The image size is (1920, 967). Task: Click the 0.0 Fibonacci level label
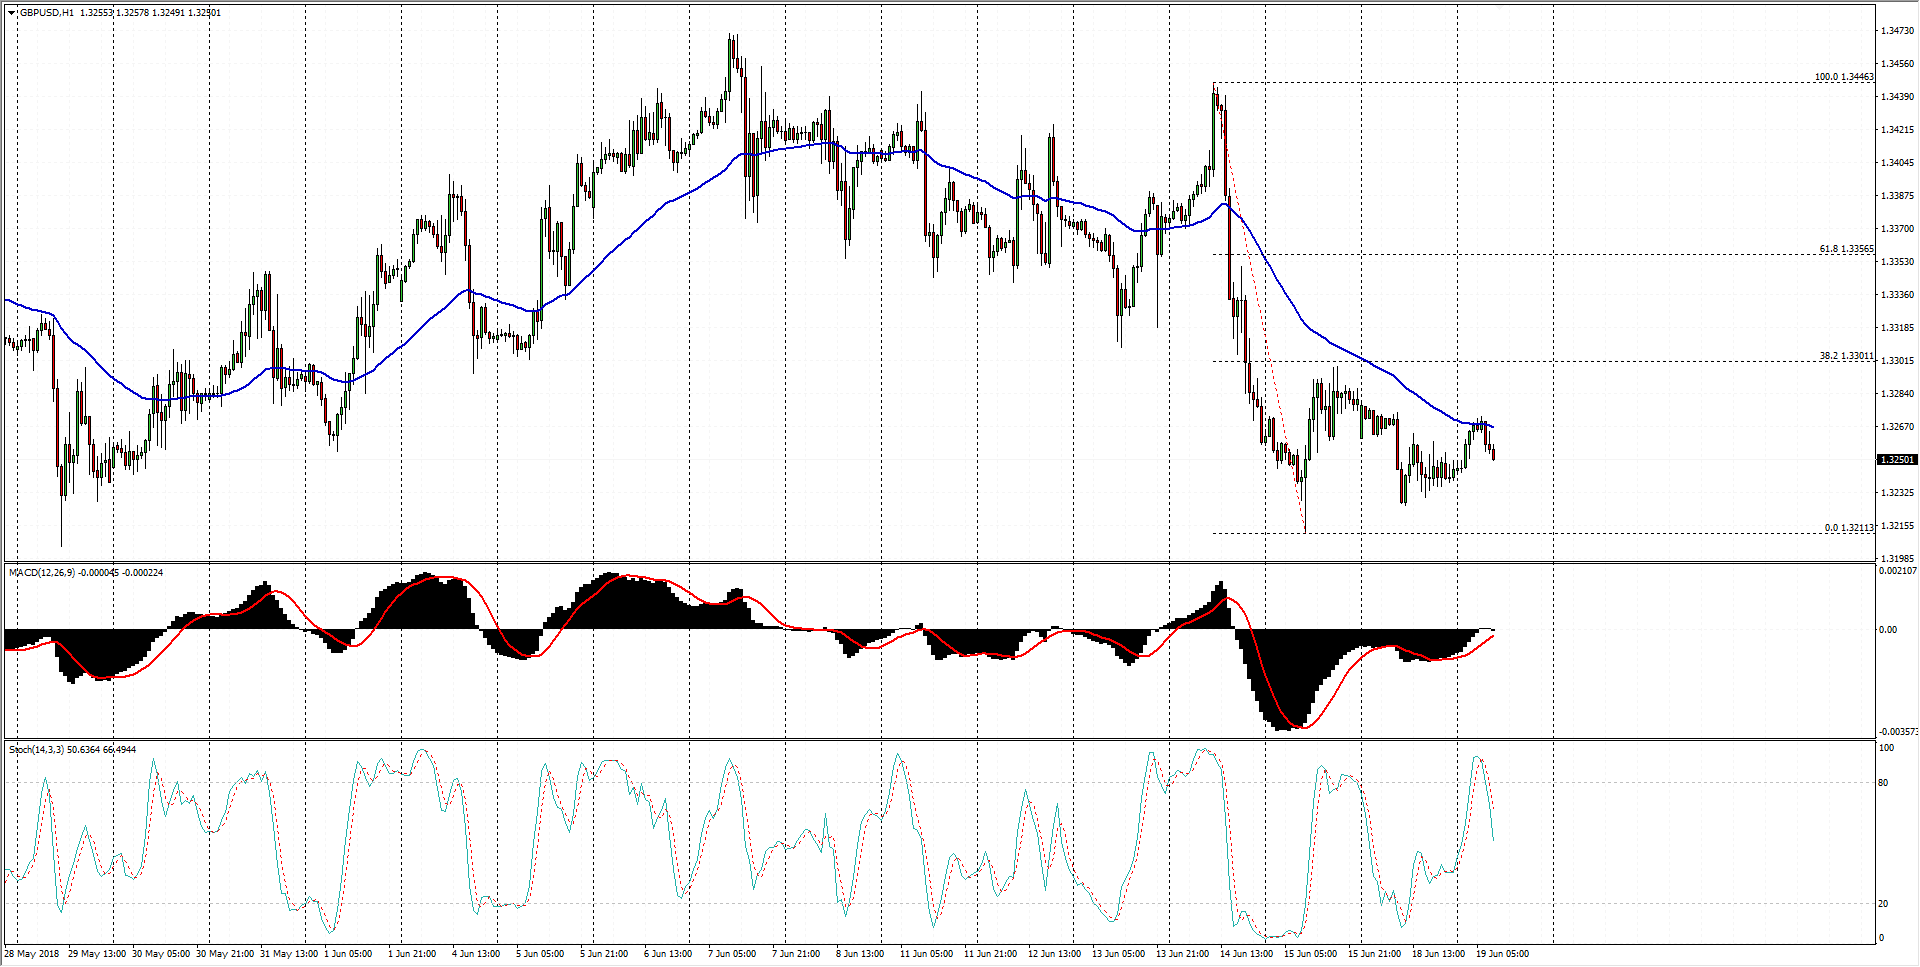[x=1848, y=528]
